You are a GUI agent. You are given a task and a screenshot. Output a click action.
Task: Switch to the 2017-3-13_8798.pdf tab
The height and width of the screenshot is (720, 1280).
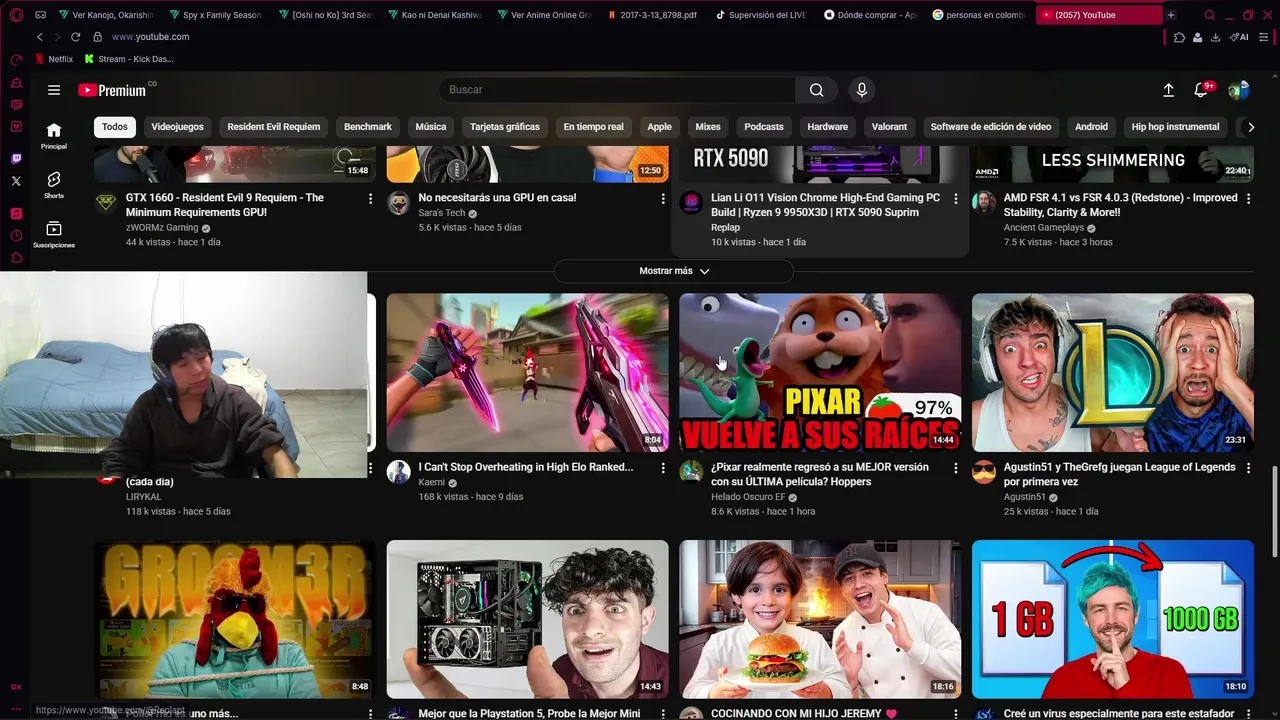(654, 15)
